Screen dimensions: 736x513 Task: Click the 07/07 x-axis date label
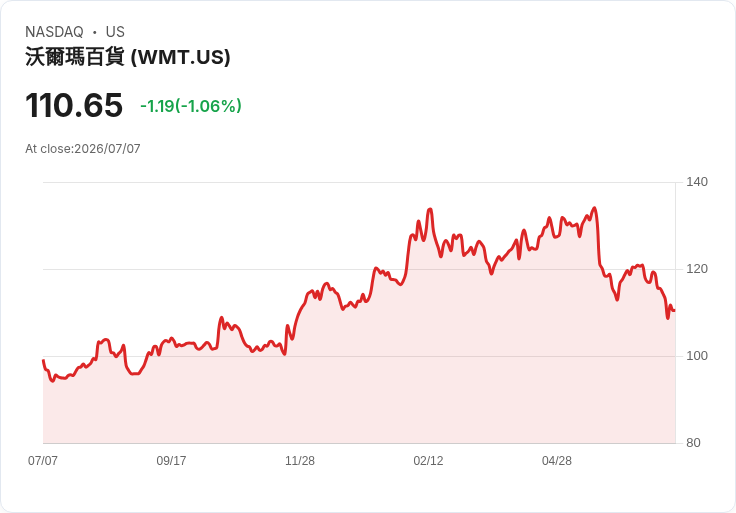[x=43, y=460]
